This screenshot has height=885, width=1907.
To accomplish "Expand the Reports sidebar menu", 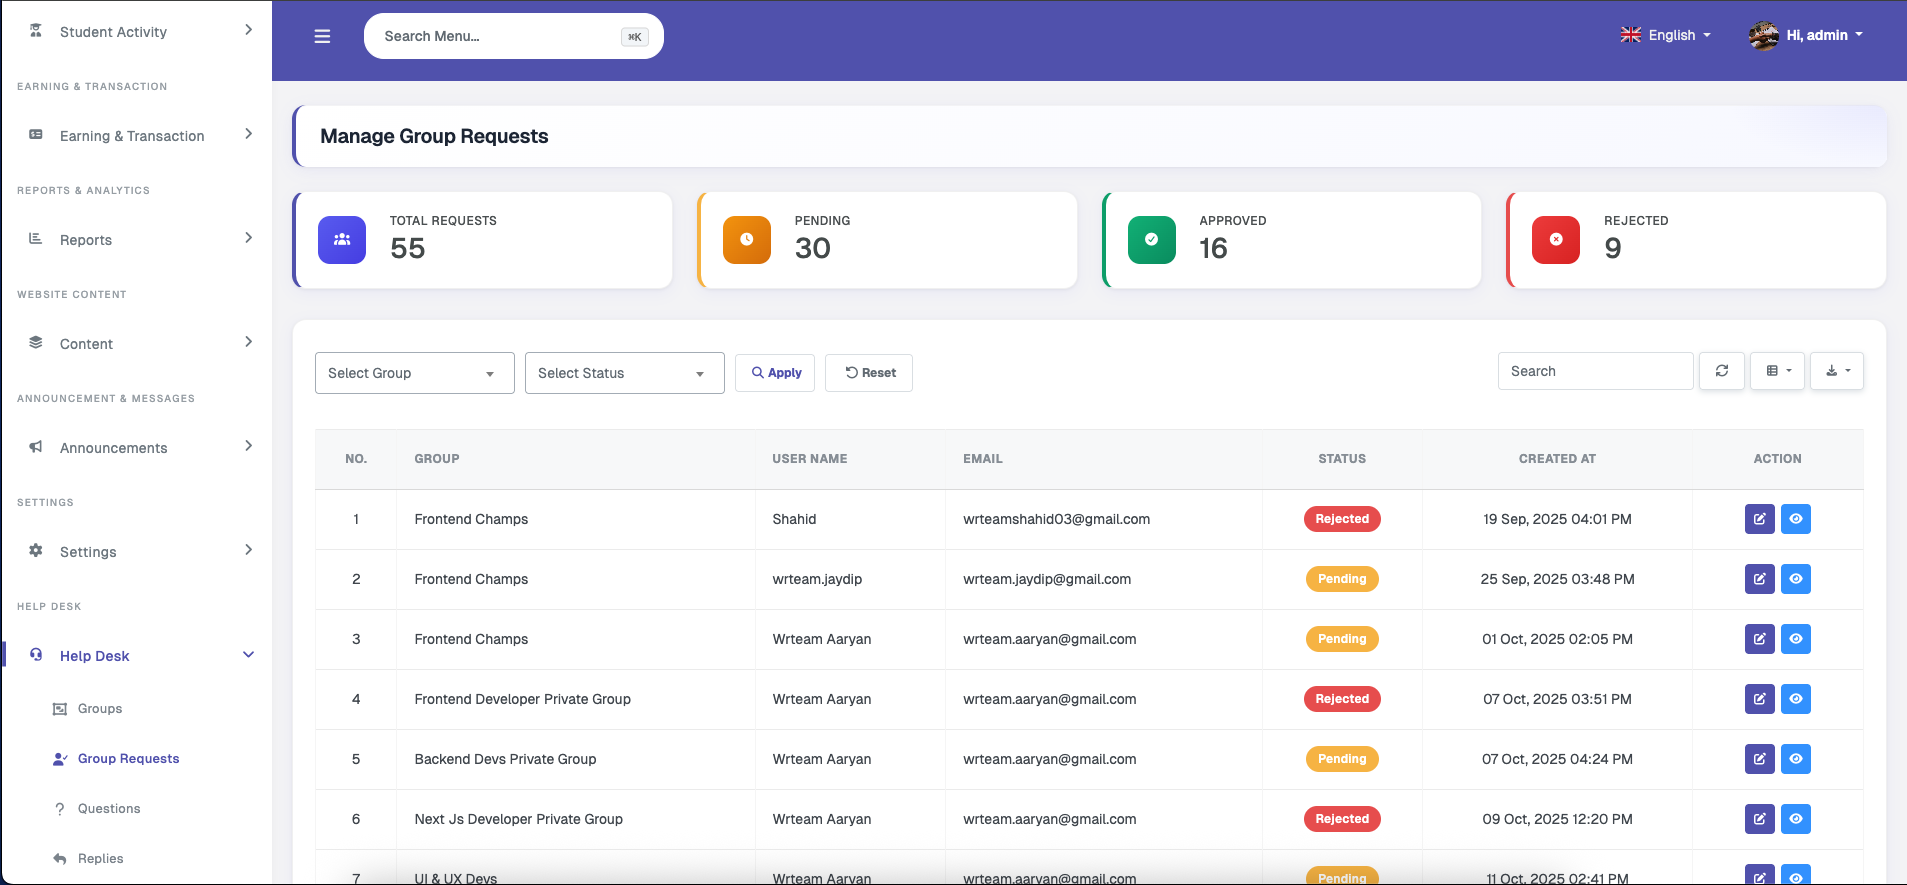I will point(136,240).
